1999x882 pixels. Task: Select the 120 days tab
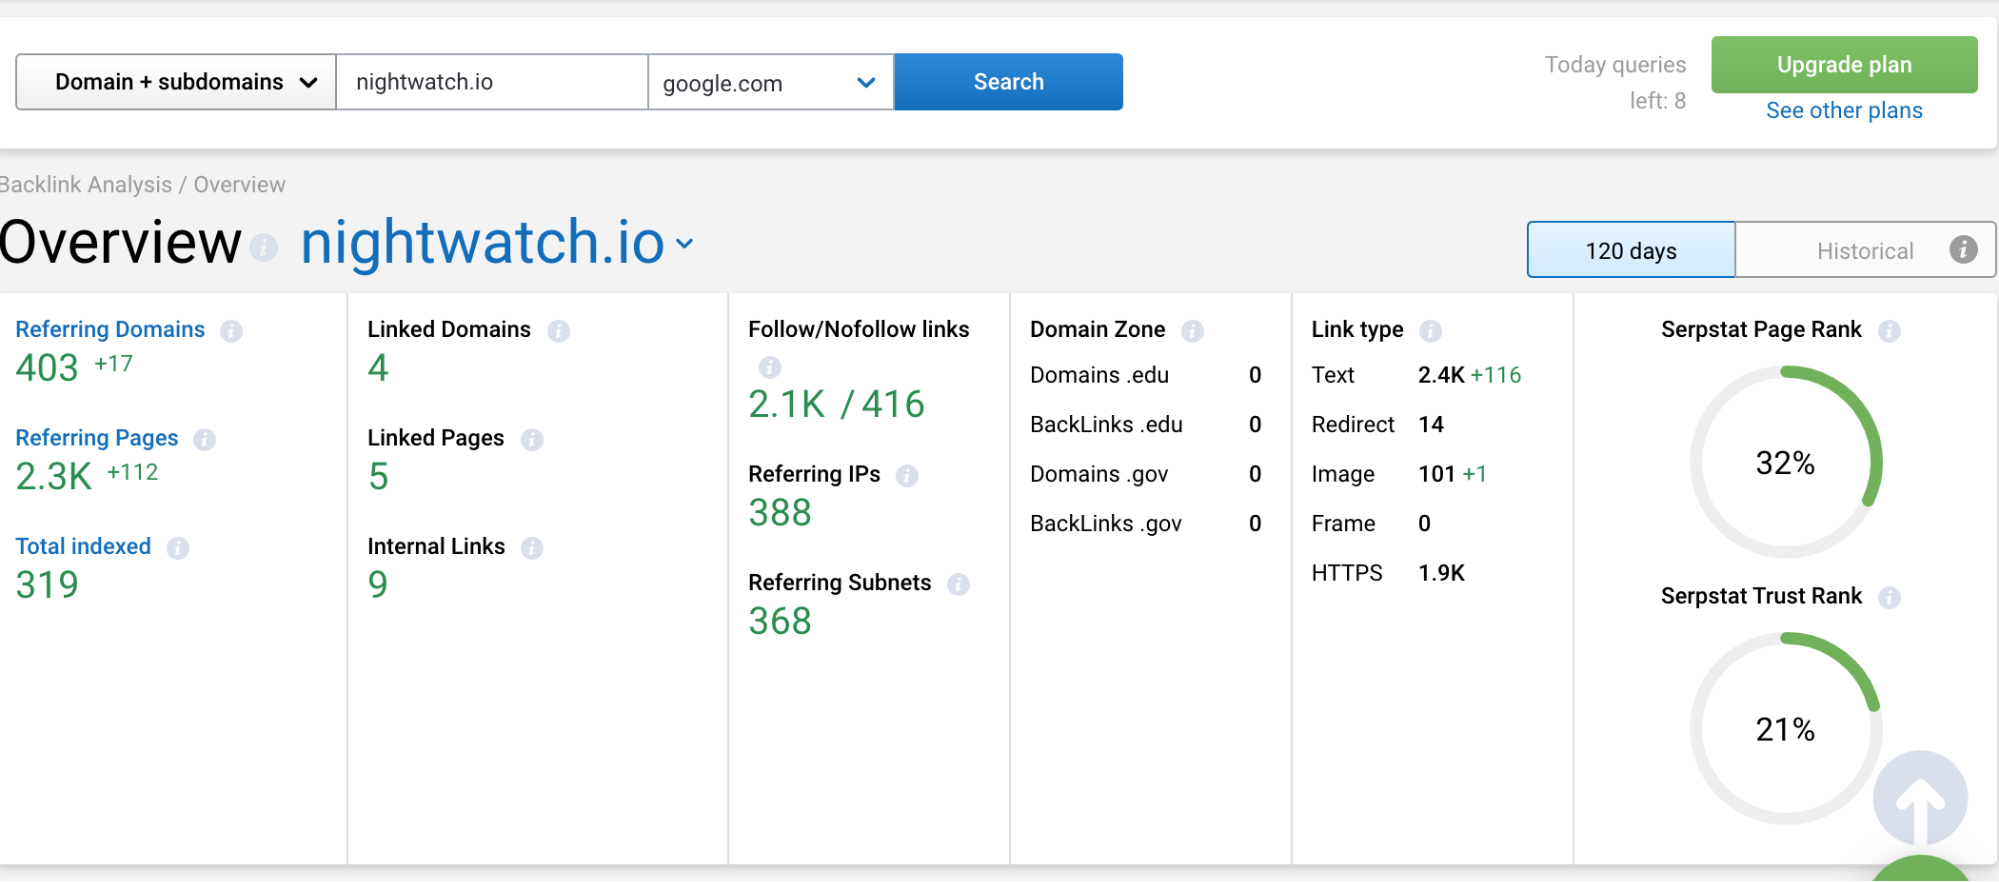pos(1631,250)
